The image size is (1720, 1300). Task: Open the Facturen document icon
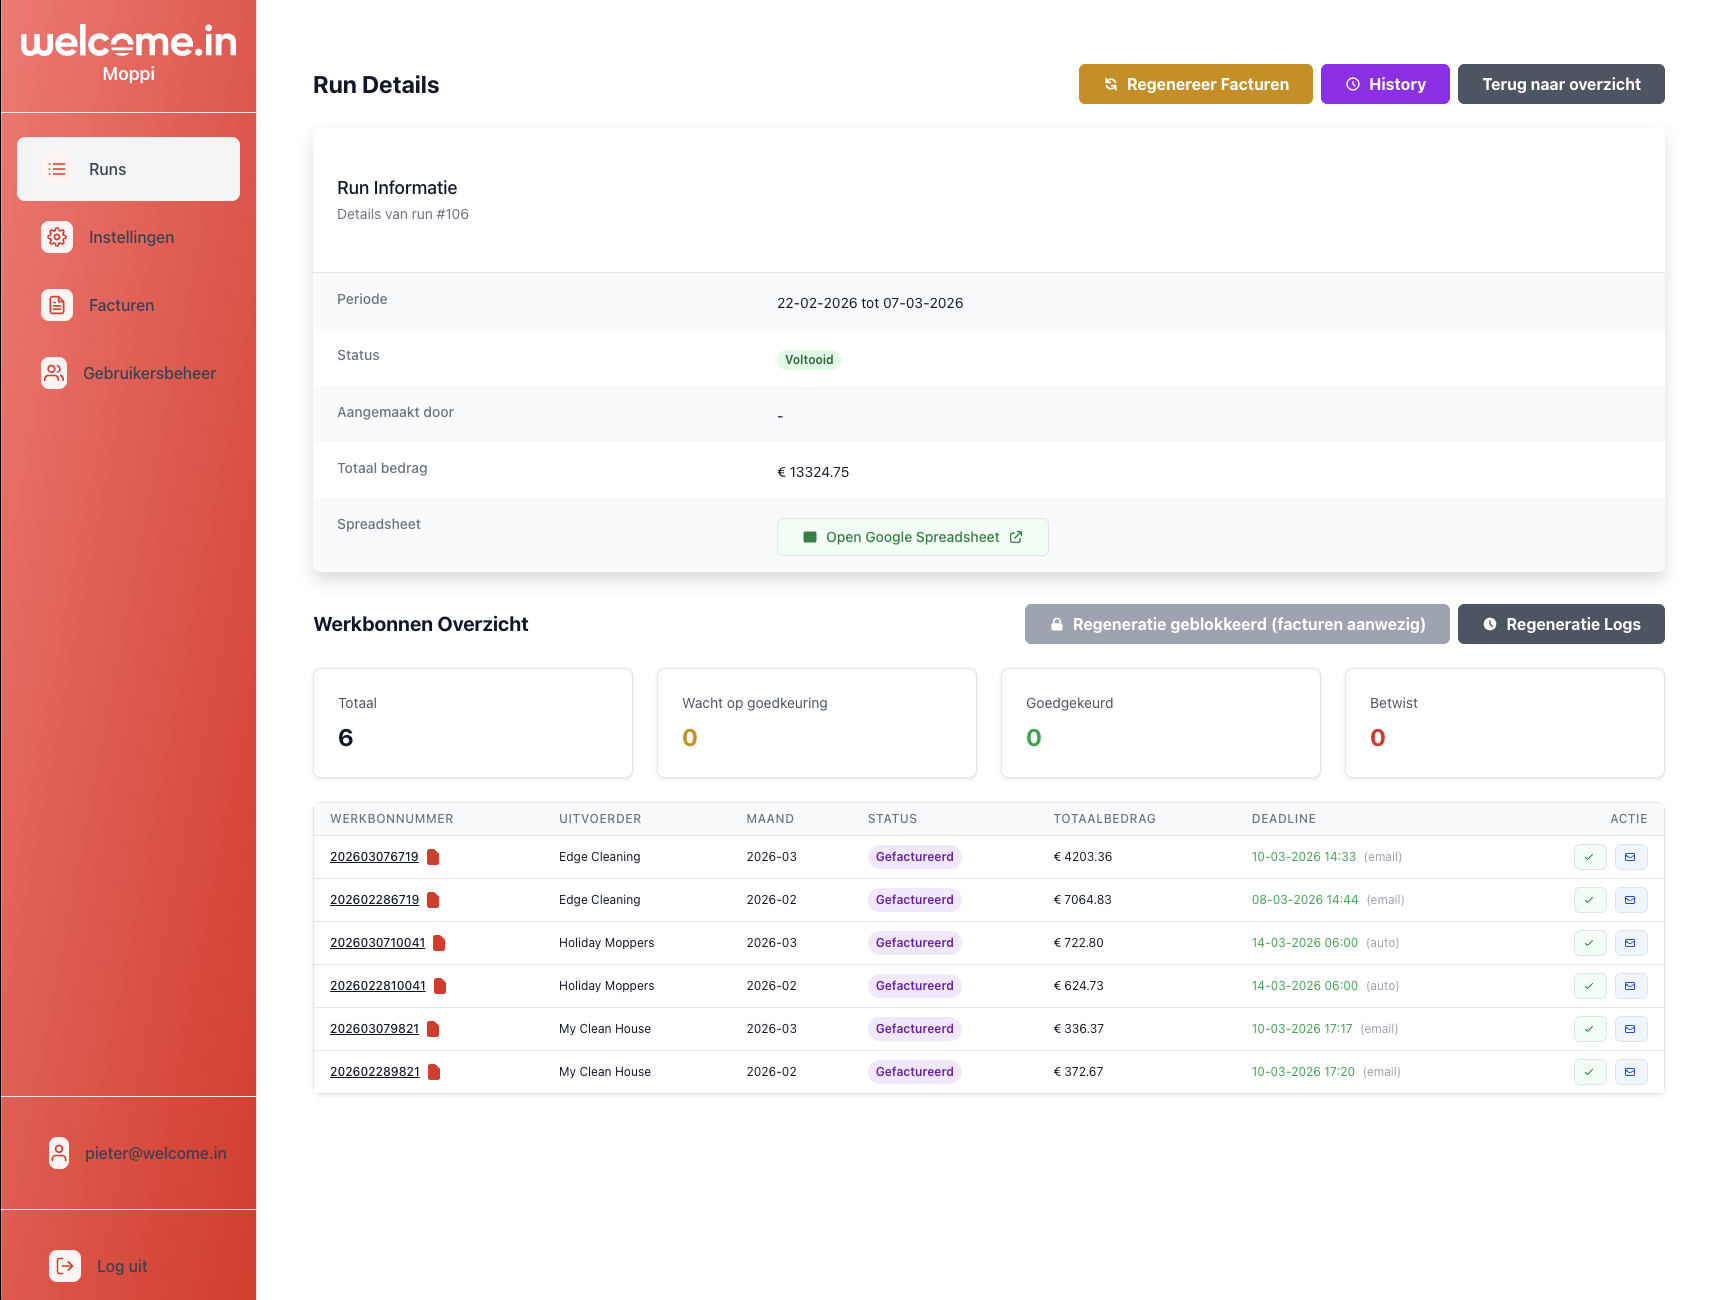(57, 305)
